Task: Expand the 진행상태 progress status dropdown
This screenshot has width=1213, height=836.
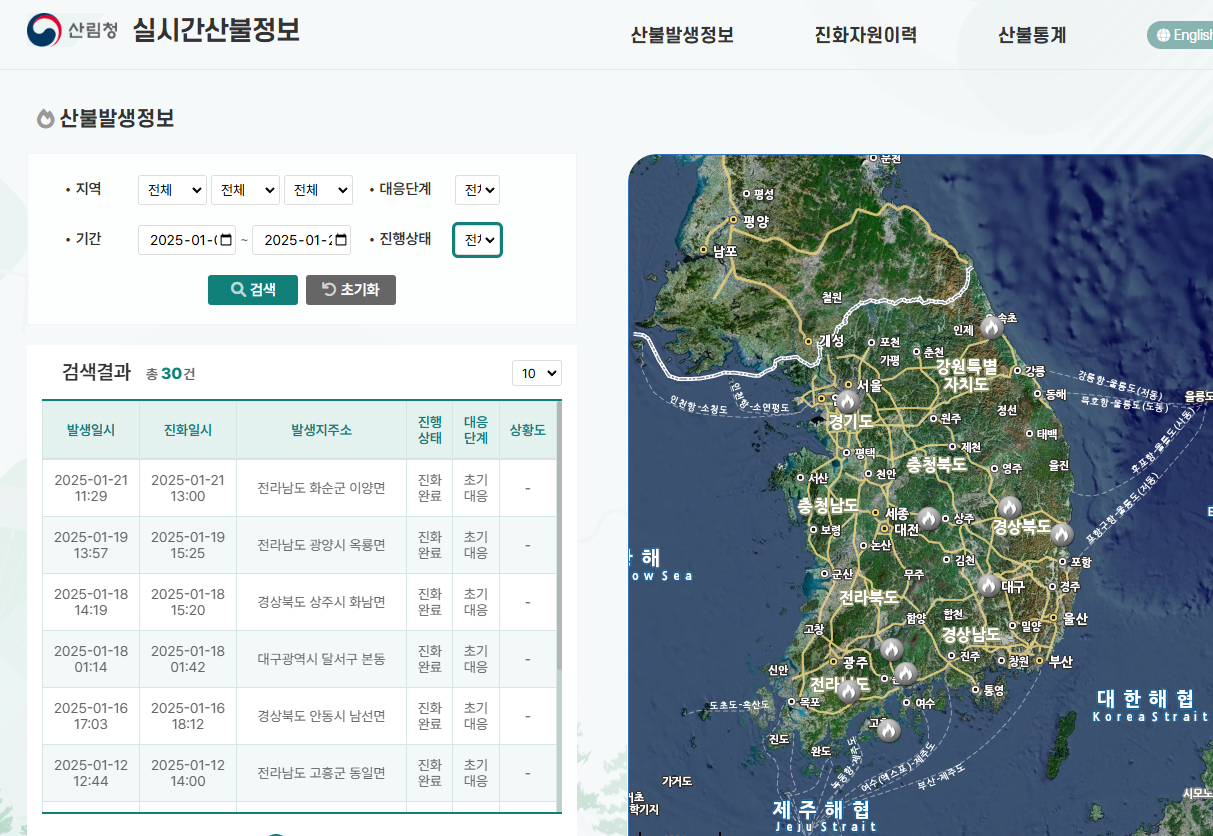Action: [477, 240]
